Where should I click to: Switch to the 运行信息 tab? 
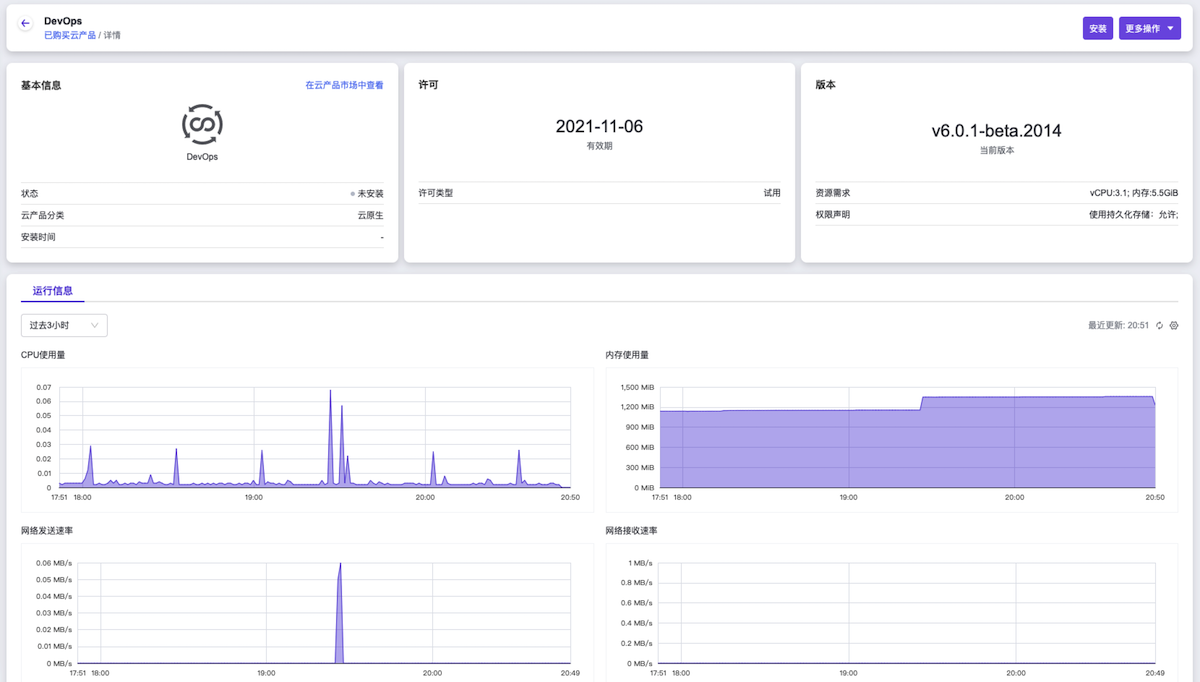click(x=52, y=291)
